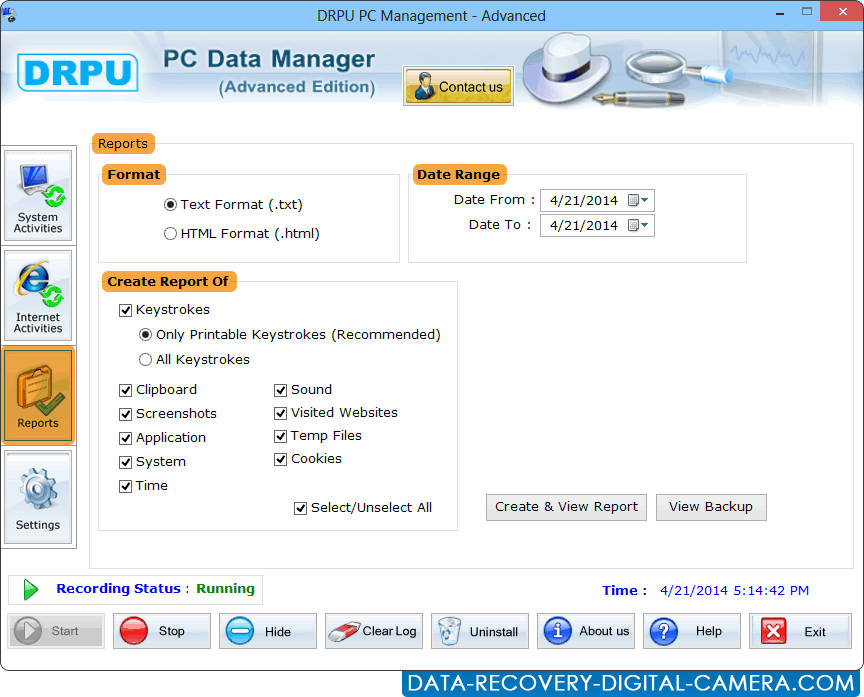Toggle the Time checkbox
864x697 pixels.
126,486
